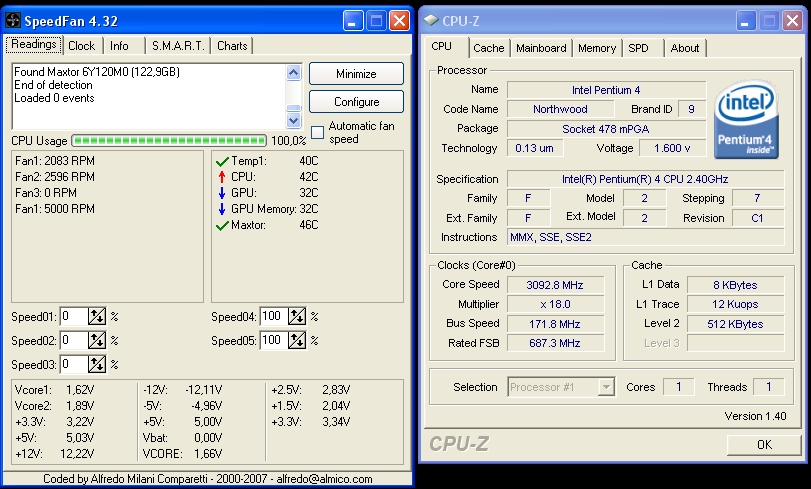Viewport: 811px width, 489px height.
Task: Click the Speed03 percentage input field
Action: coord(74,364)
